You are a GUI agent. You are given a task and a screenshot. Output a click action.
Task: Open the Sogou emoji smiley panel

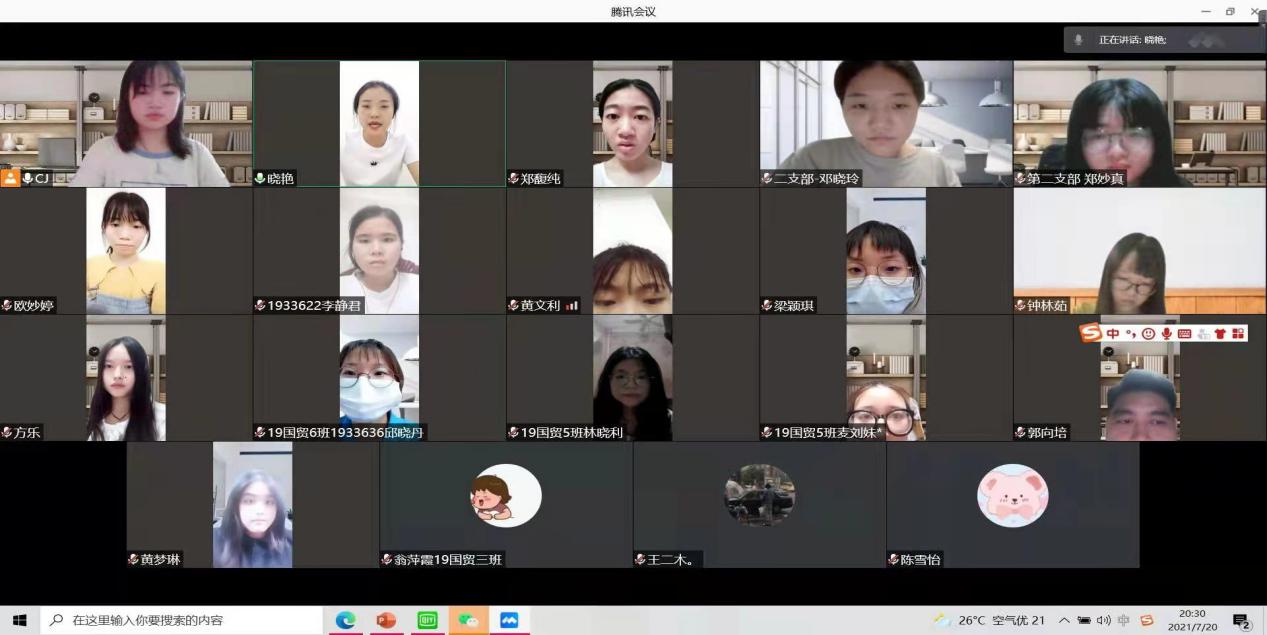tap(1148, 333)
